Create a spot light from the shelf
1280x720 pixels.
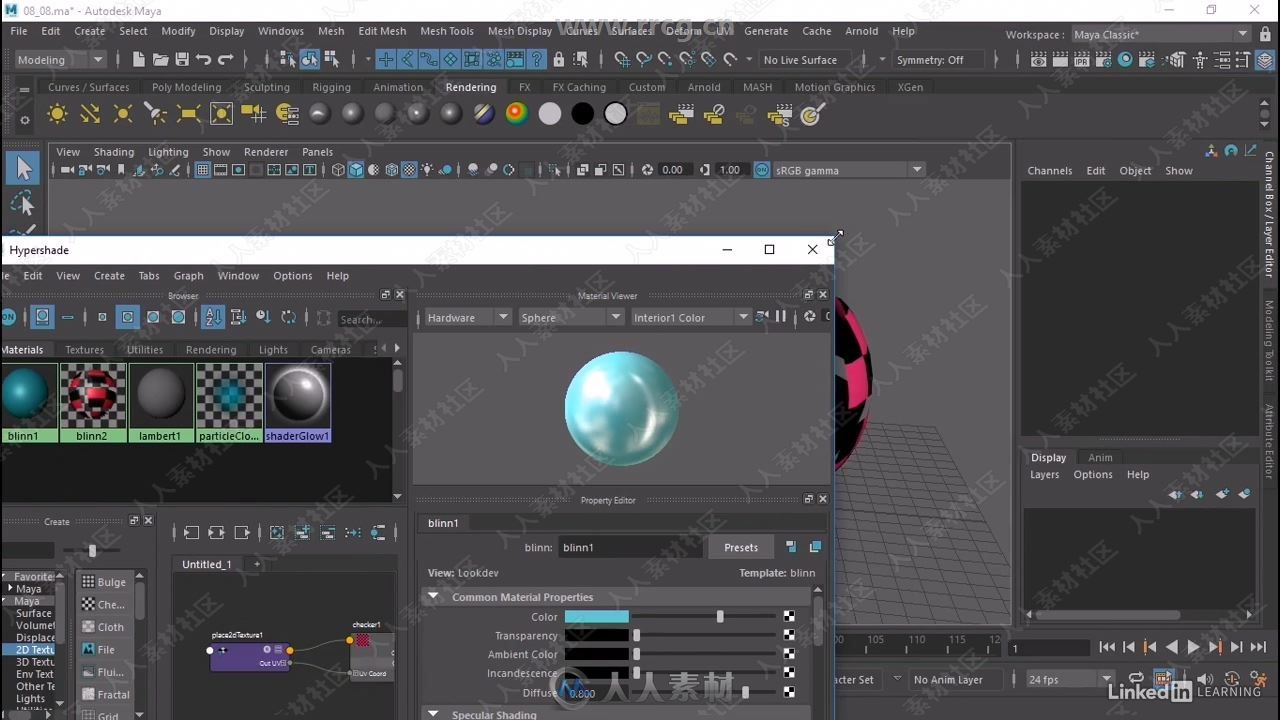coord(155,114)
